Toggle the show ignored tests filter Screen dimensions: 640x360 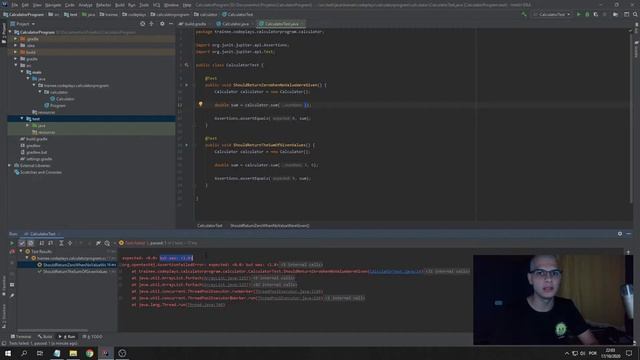[x=31, y=243]
